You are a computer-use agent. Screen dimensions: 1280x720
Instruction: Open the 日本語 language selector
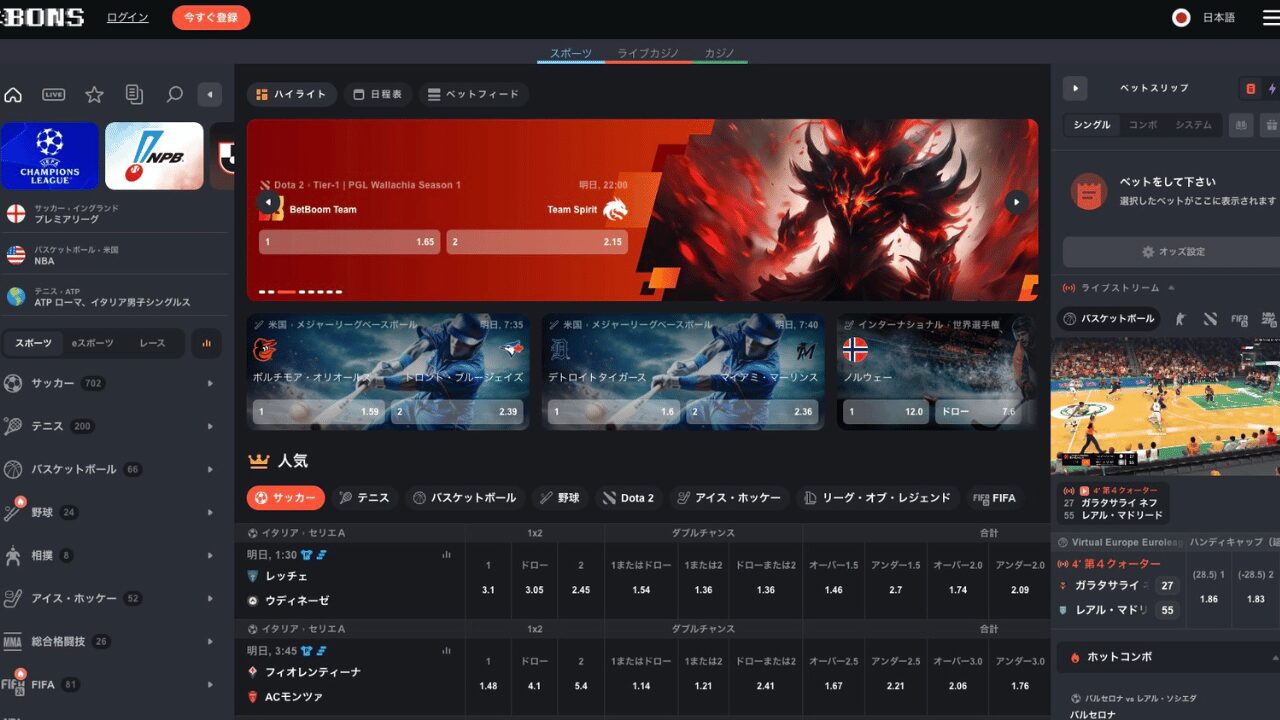(x=1204, y=17)
